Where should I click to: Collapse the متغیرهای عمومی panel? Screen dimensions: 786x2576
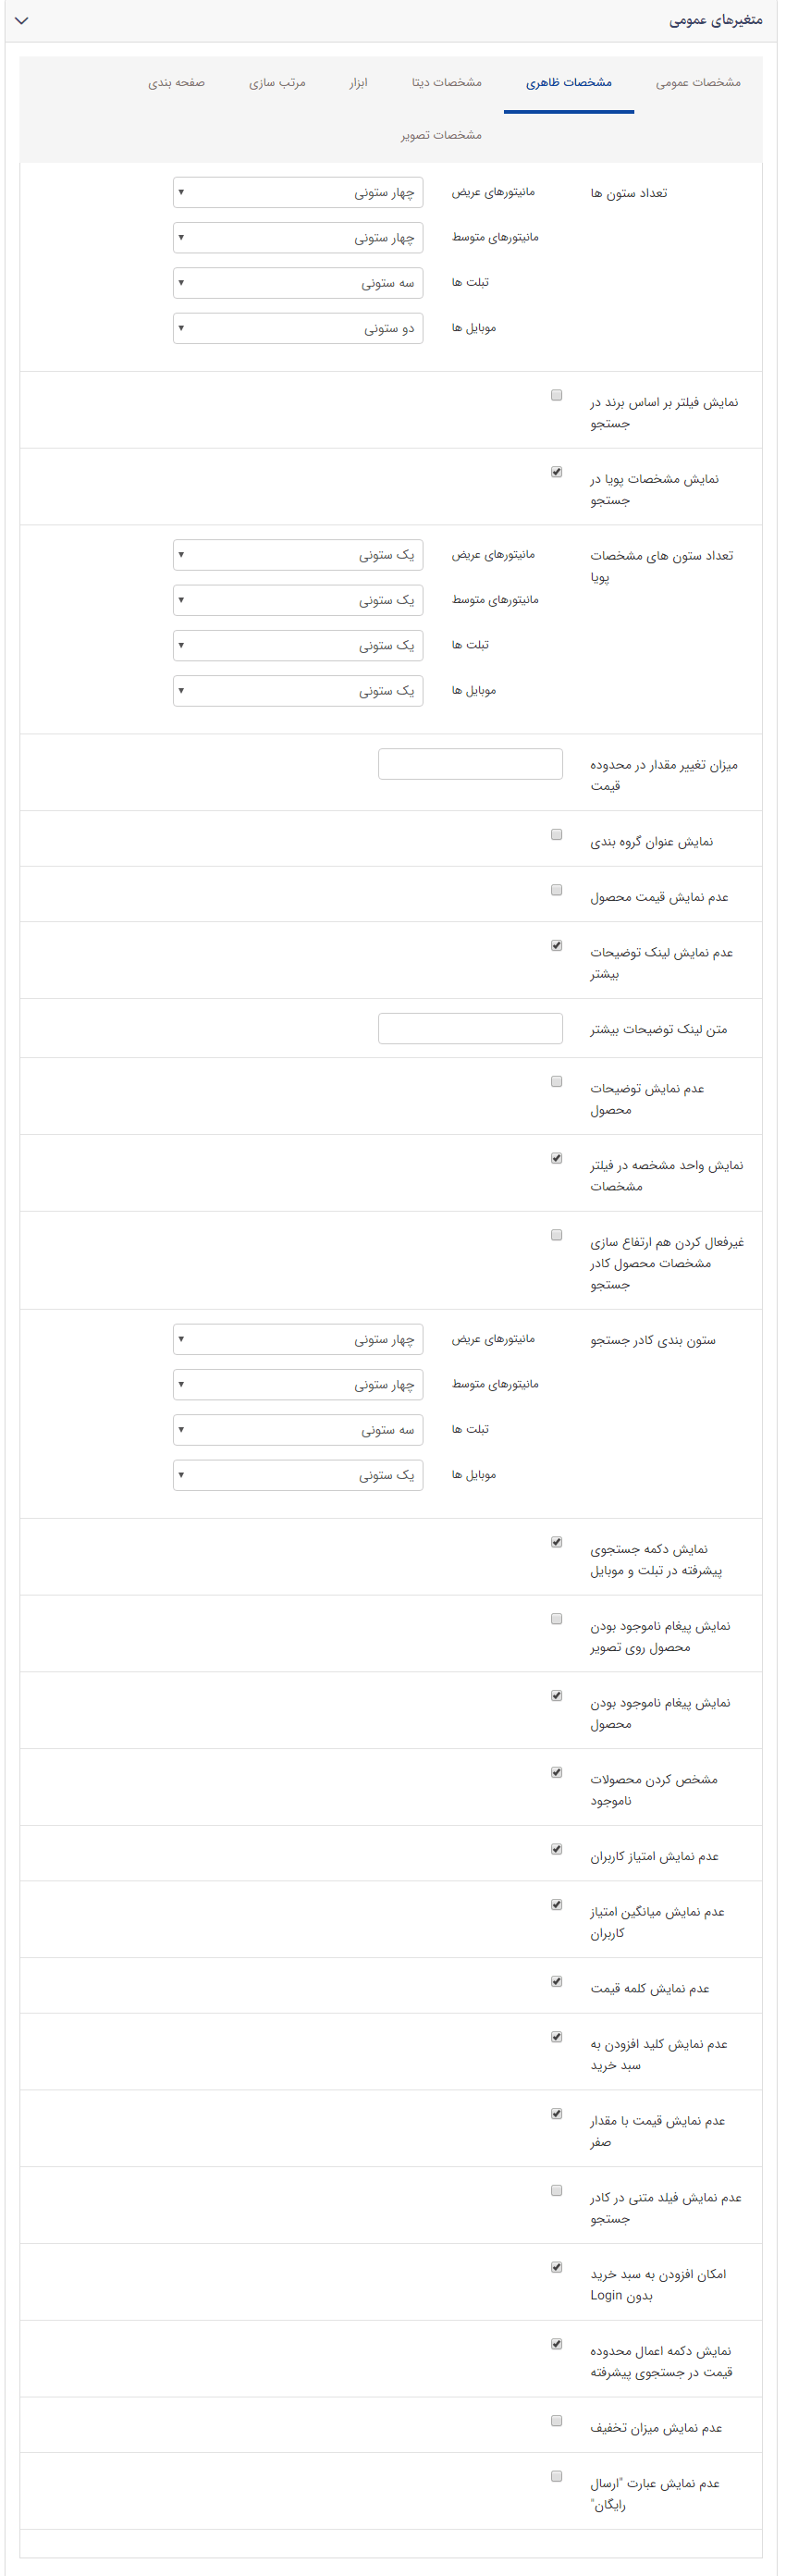pyautogui.click(x=22, y=22)
